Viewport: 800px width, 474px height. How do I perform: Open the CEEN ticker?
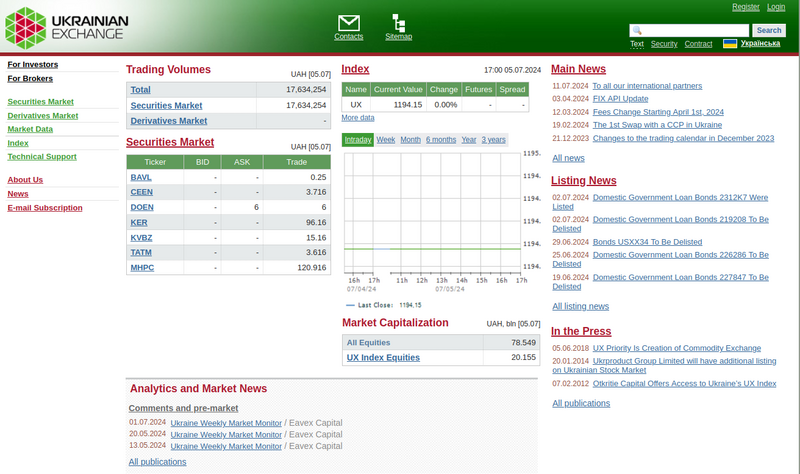tap(141, 192)
